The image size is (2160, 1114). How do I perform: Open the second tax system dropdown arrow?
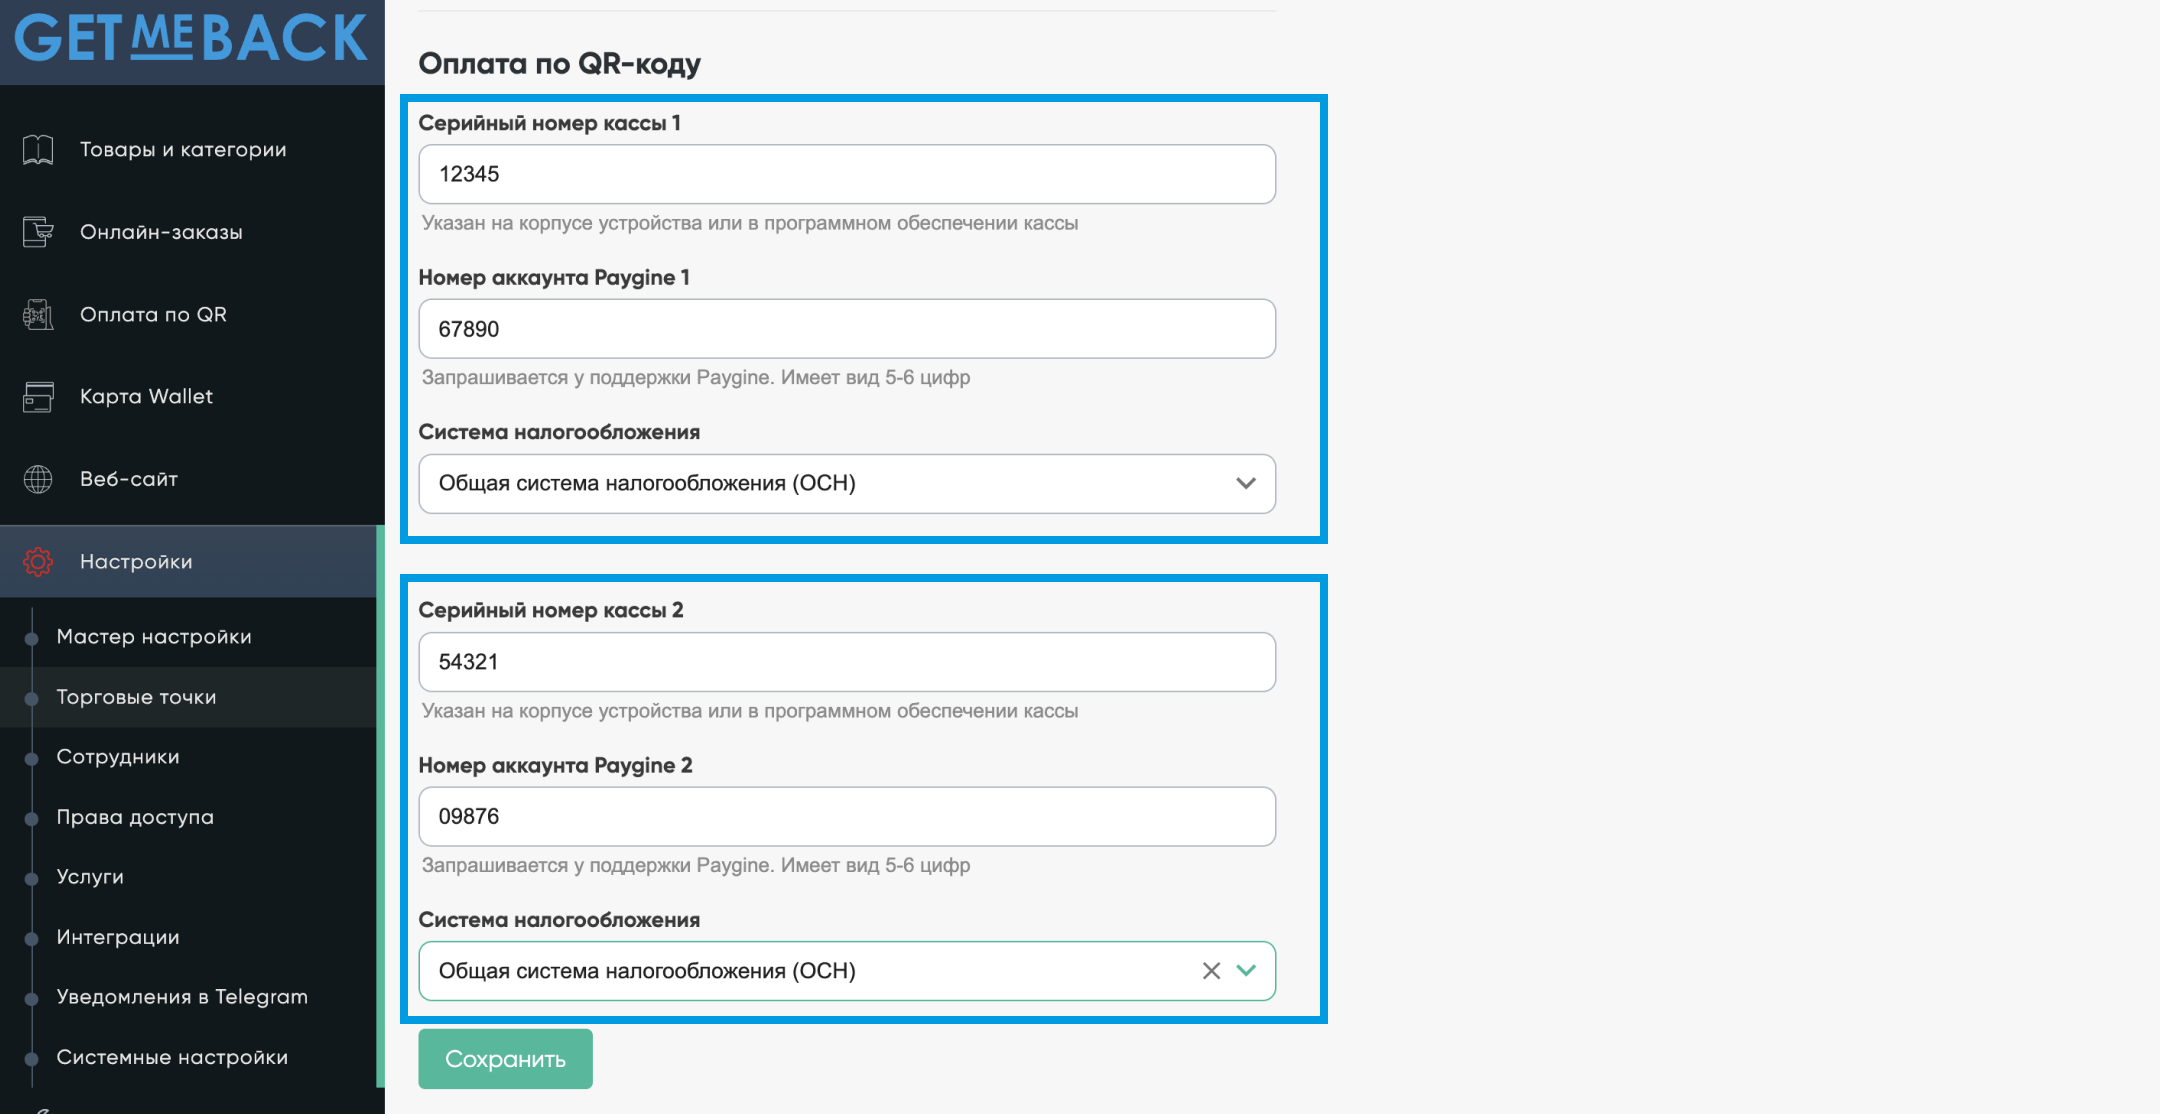1246,971
